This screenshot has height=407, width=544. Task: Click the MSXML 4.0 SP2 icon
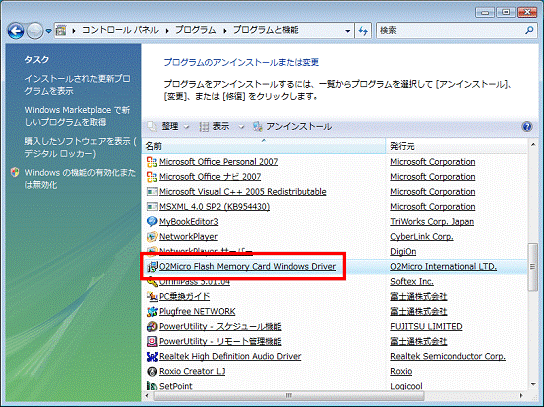(x=152, y=207)
